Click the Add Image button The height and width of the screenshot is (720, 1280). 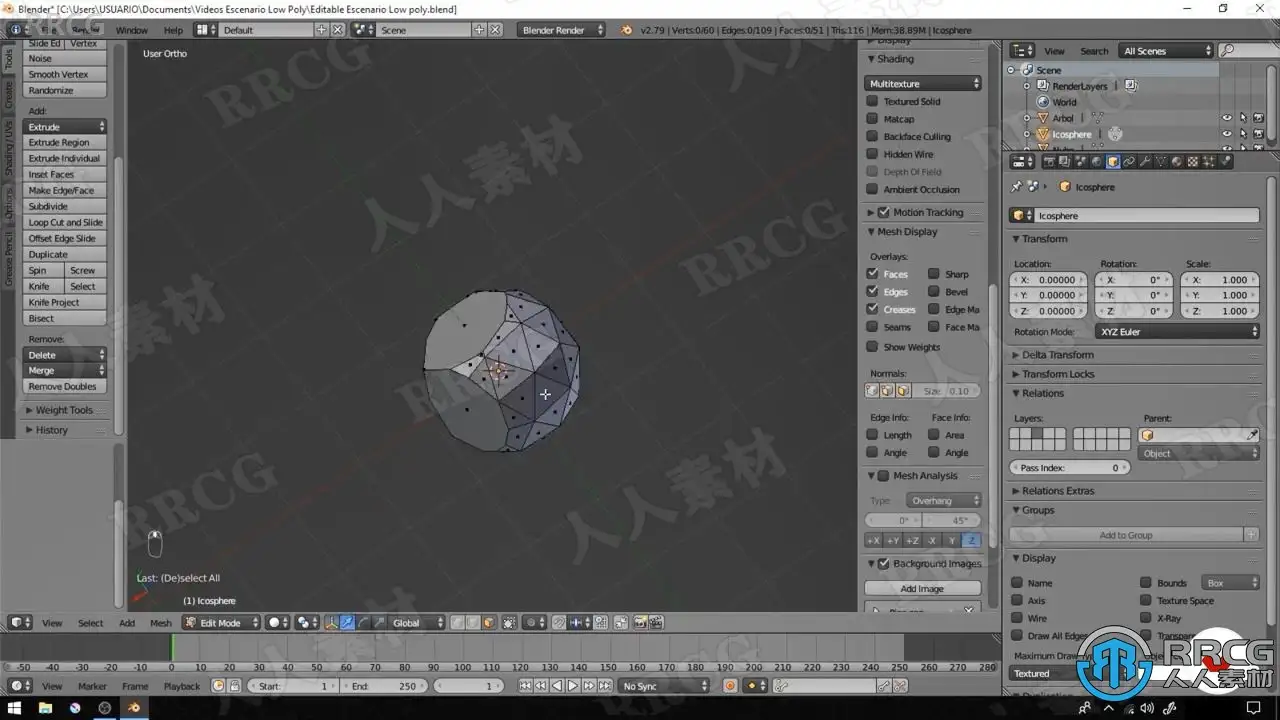tap(922, 589)
